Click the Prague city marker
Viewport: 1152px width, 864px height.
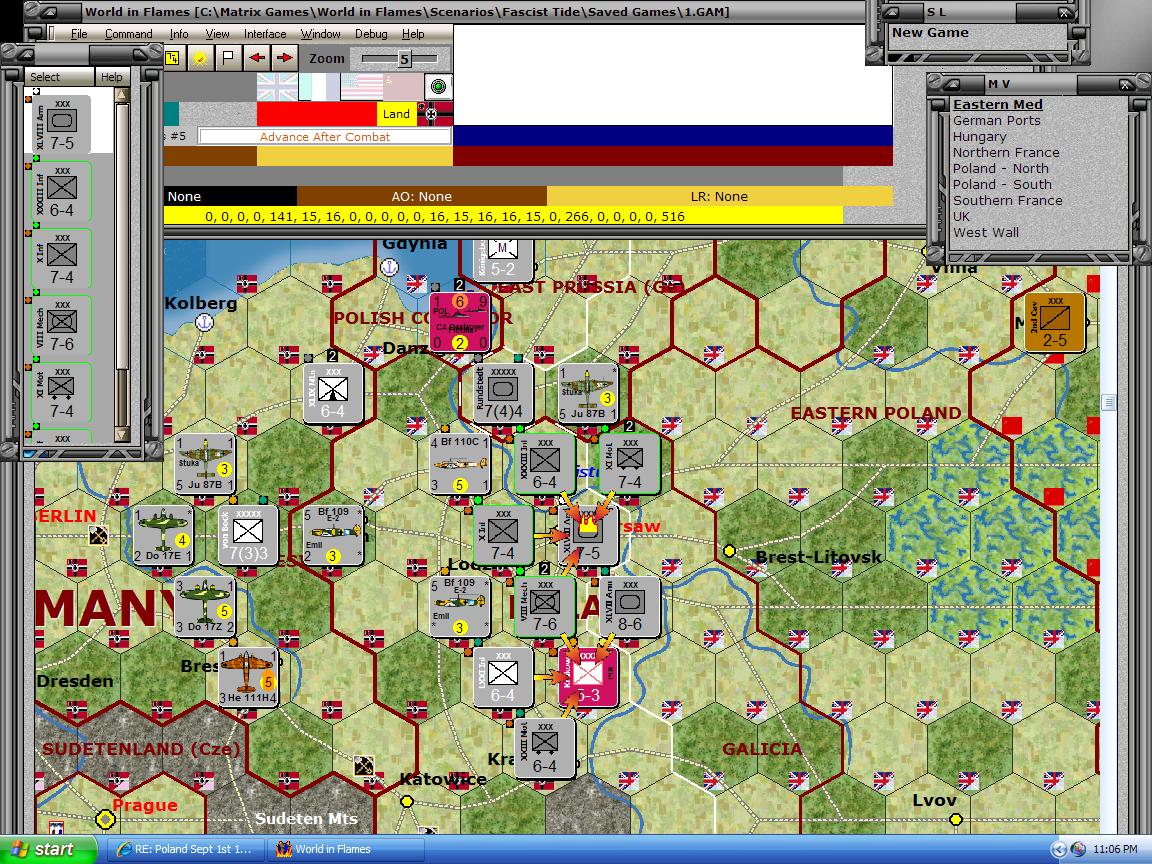point(106,818)
